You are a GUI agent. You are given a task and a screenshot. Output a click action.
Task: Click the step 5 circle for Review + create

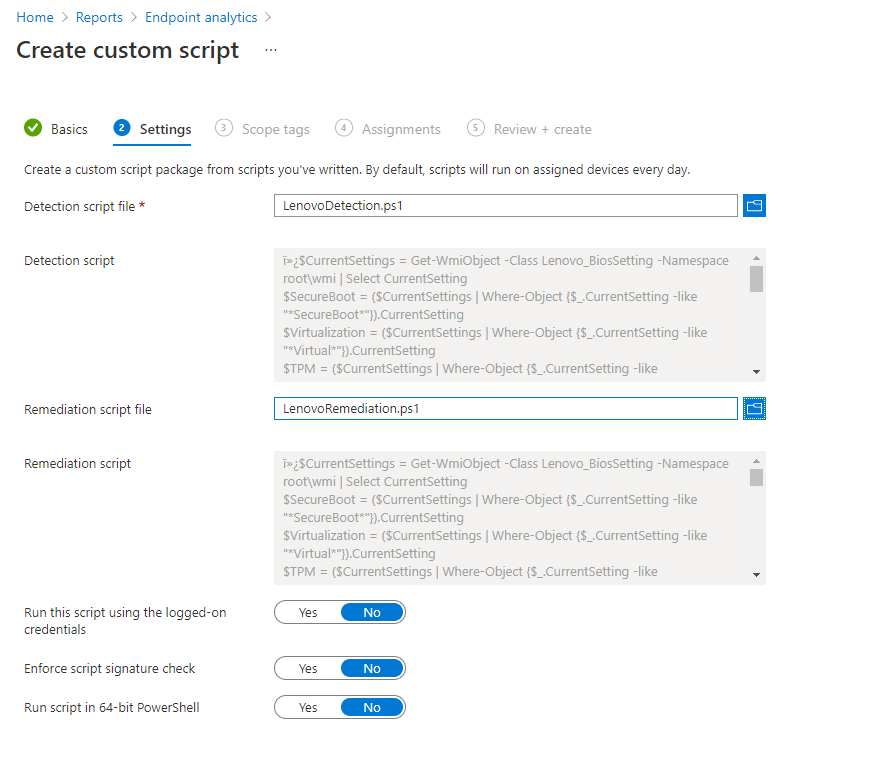(x=475, y=128)
